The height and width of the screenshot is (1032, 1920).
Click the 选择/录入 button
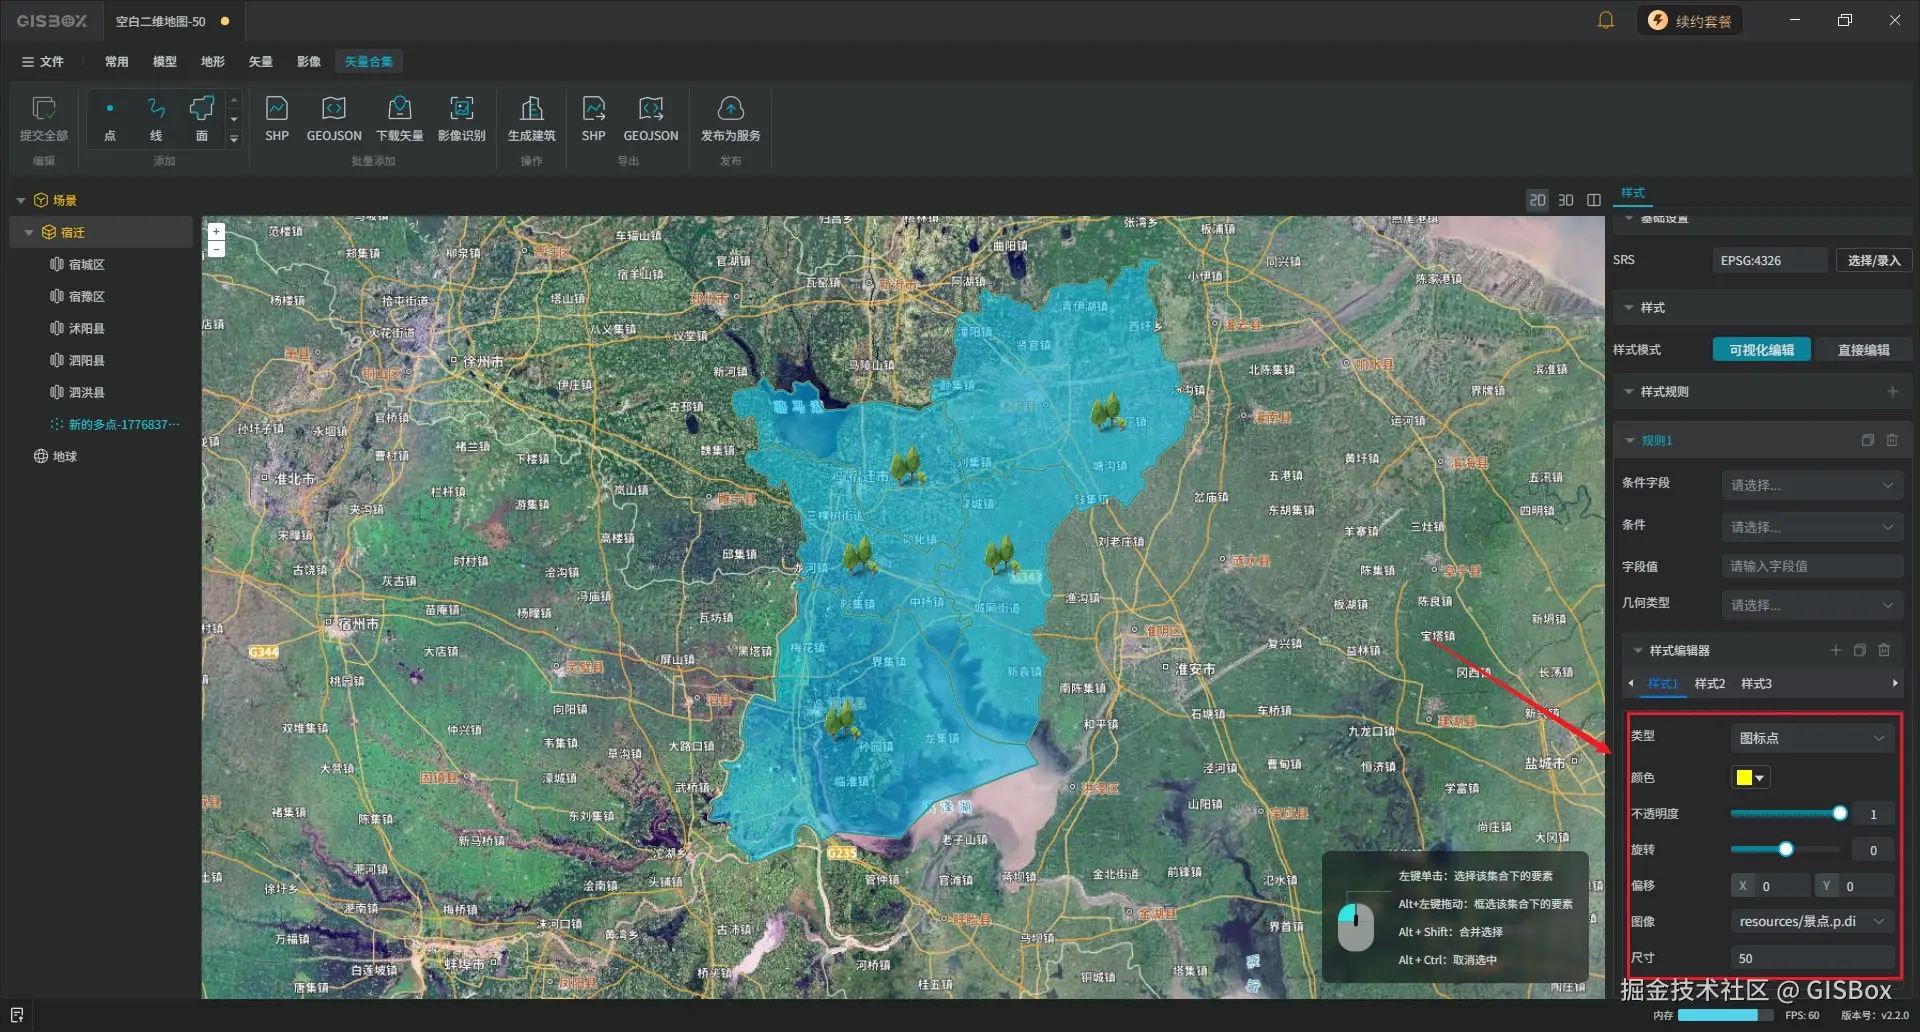pyautogui.click(x=1873, y=260)
